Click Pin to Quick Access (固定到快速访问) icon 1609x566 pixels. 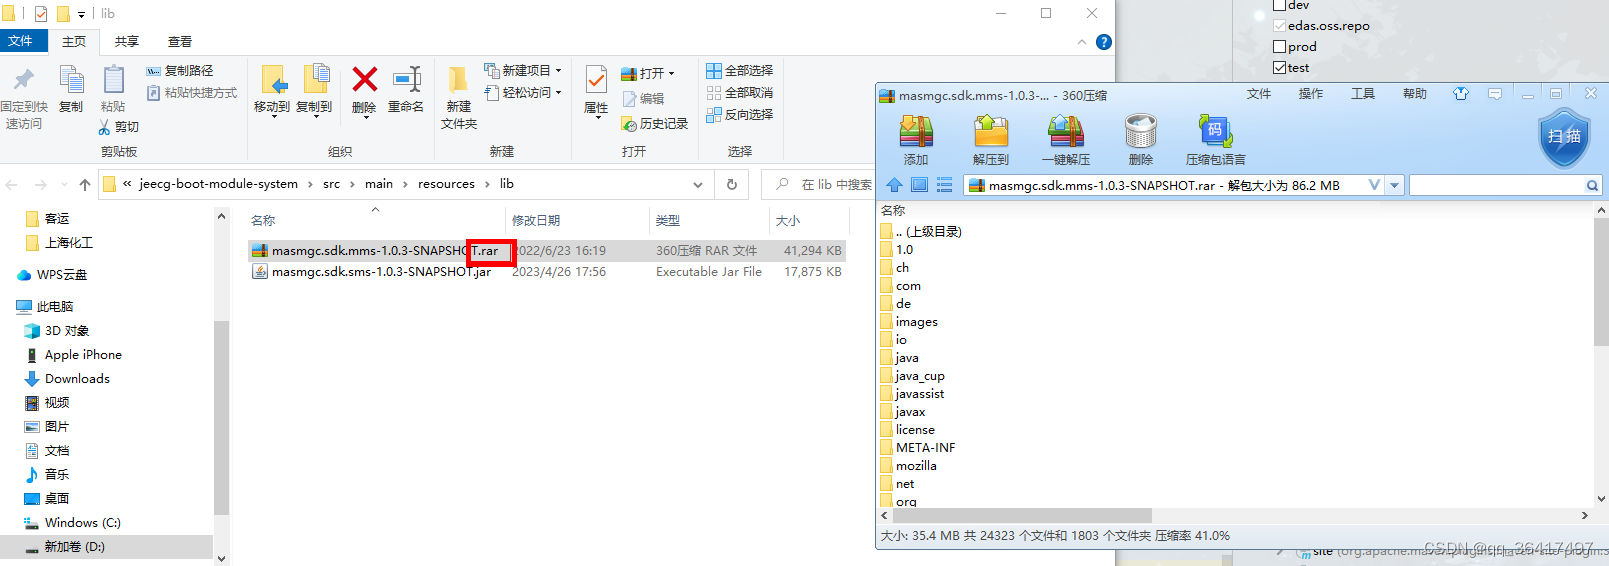pos(23,80)
